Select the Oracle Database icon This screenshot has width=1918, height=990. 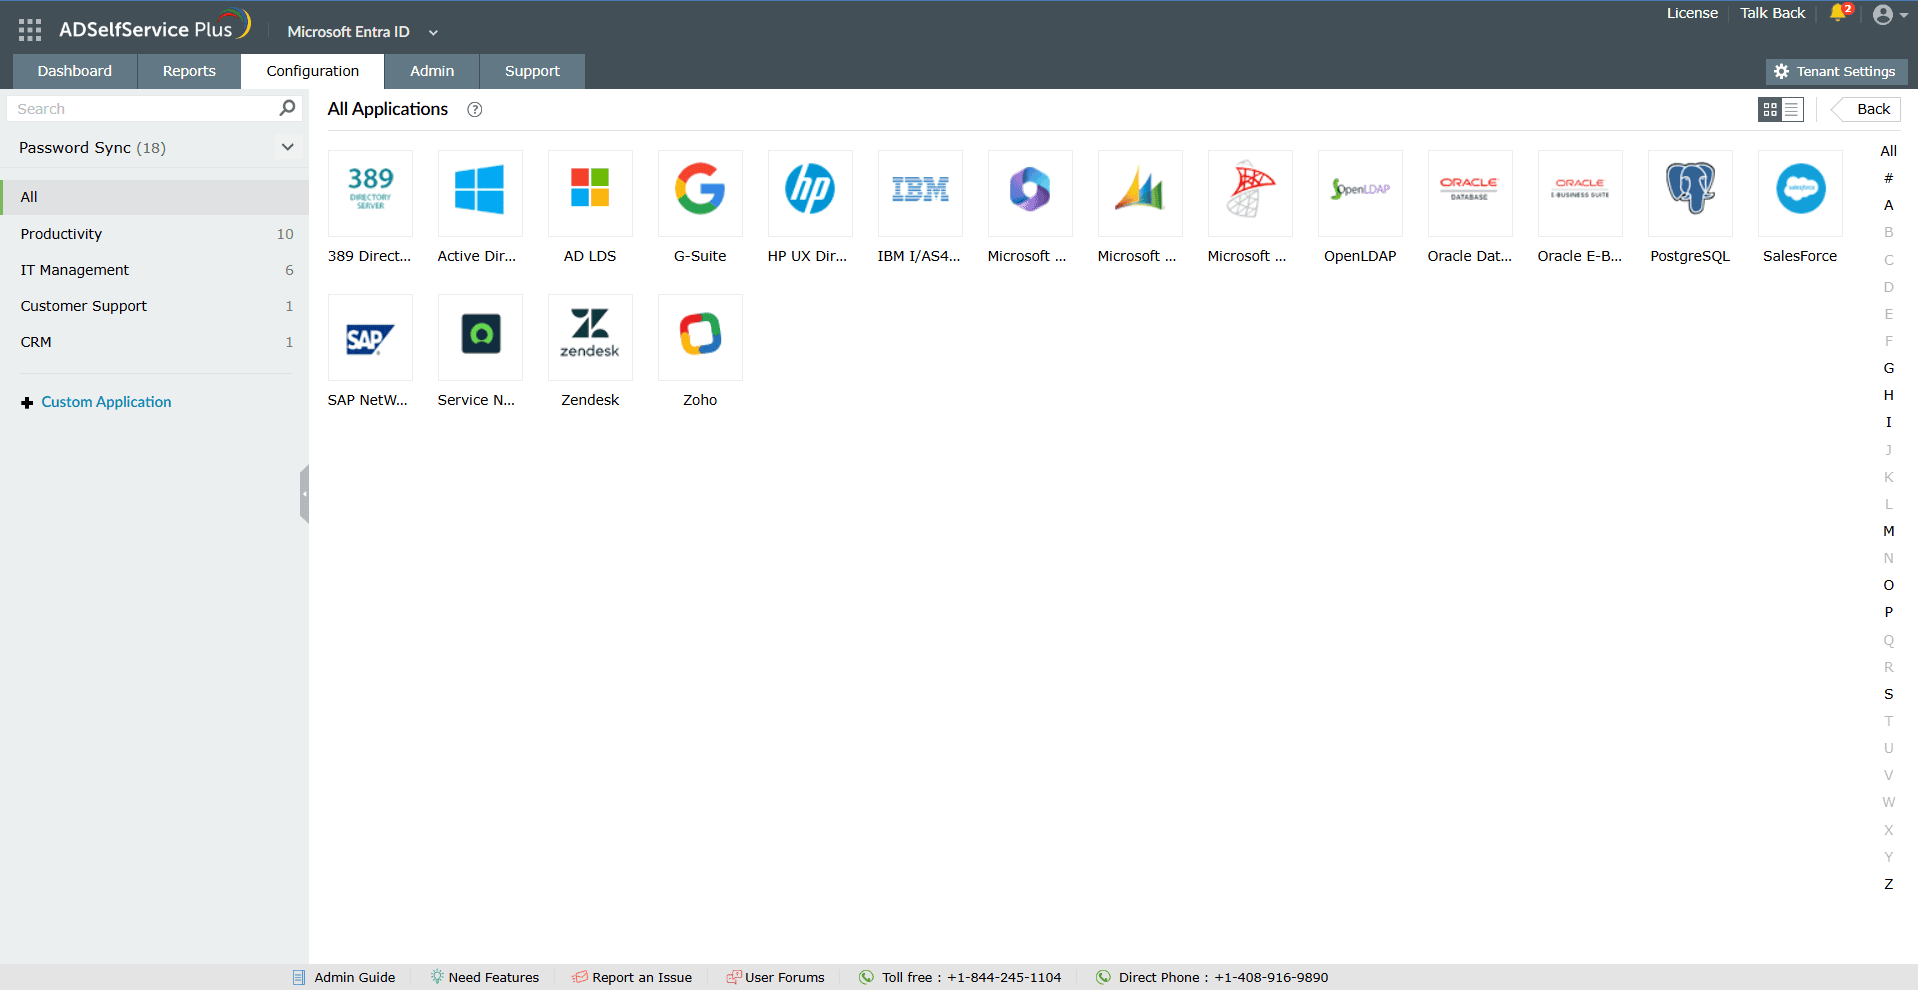click(x=1470, y=192)
